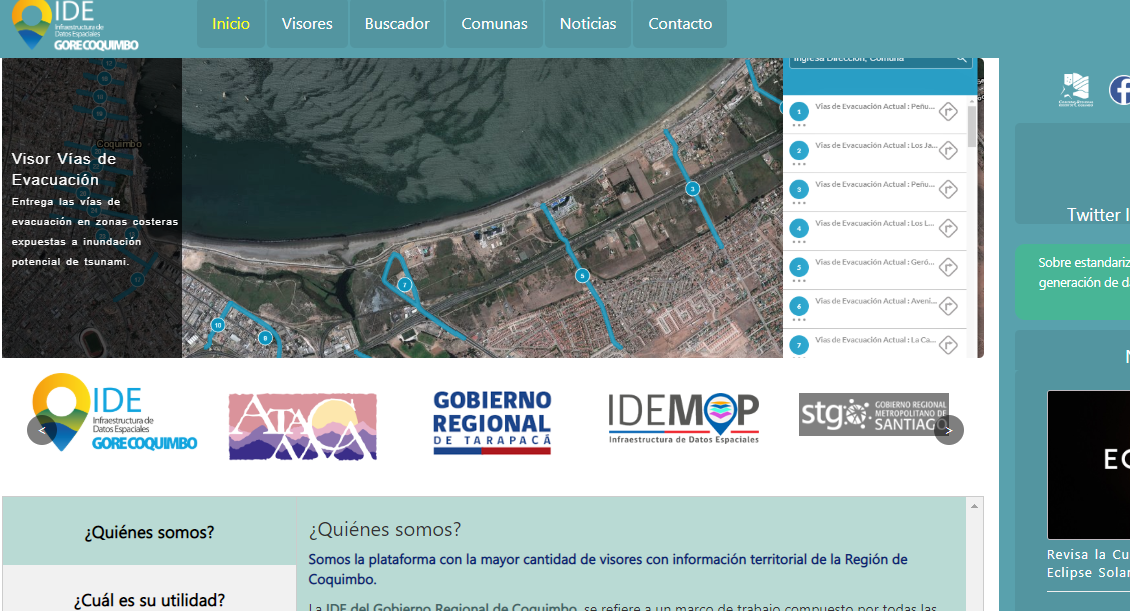Screen dimensions: 1130x611
Task: Select numbered circle 3 in route list
Action: (x=798, y=189)
